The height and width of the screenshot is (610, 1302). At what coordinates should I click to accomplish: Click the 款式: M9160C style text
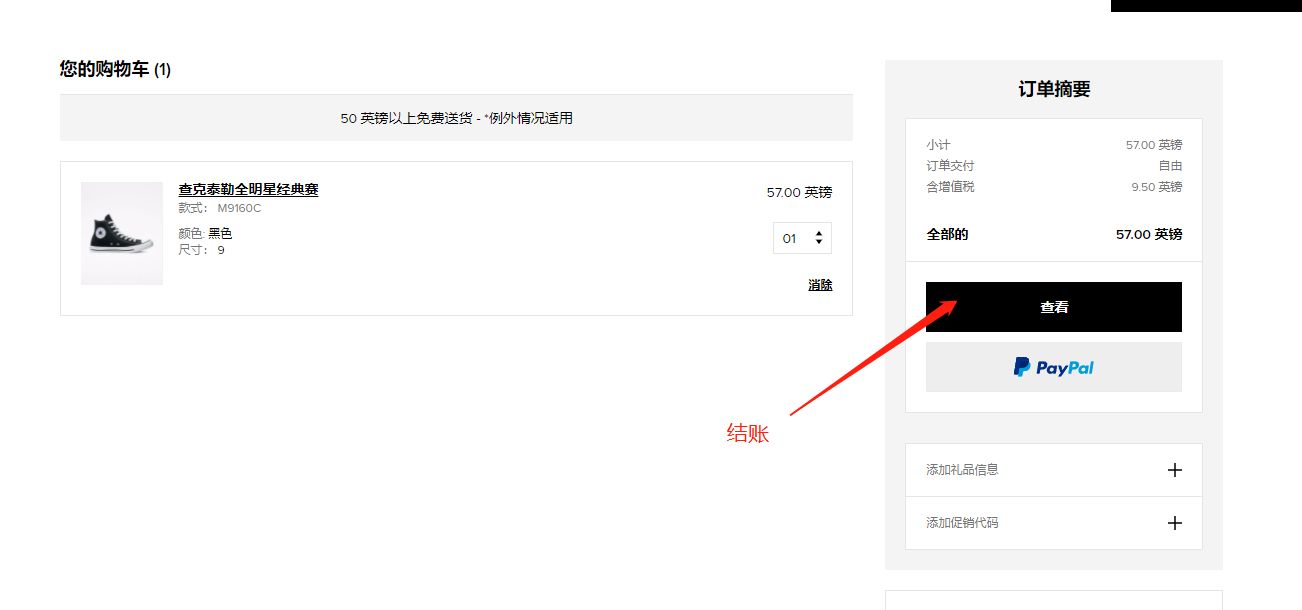tap(220, 208)
